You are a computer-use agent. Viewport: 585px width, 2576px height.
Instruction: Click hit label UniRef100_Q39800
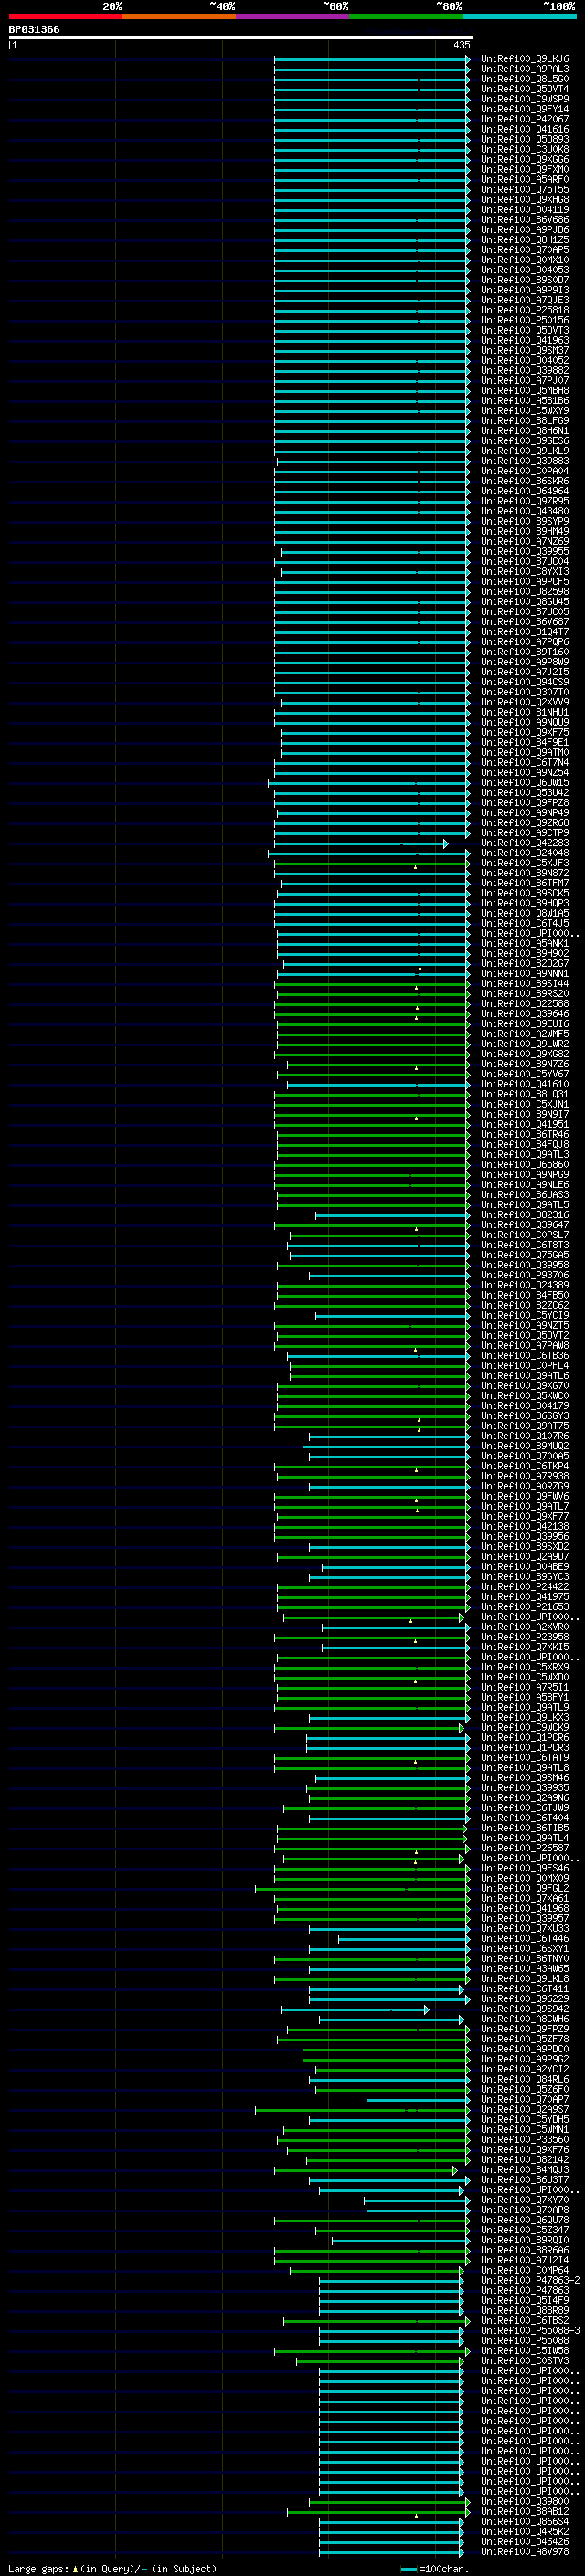coord(525,2502)
